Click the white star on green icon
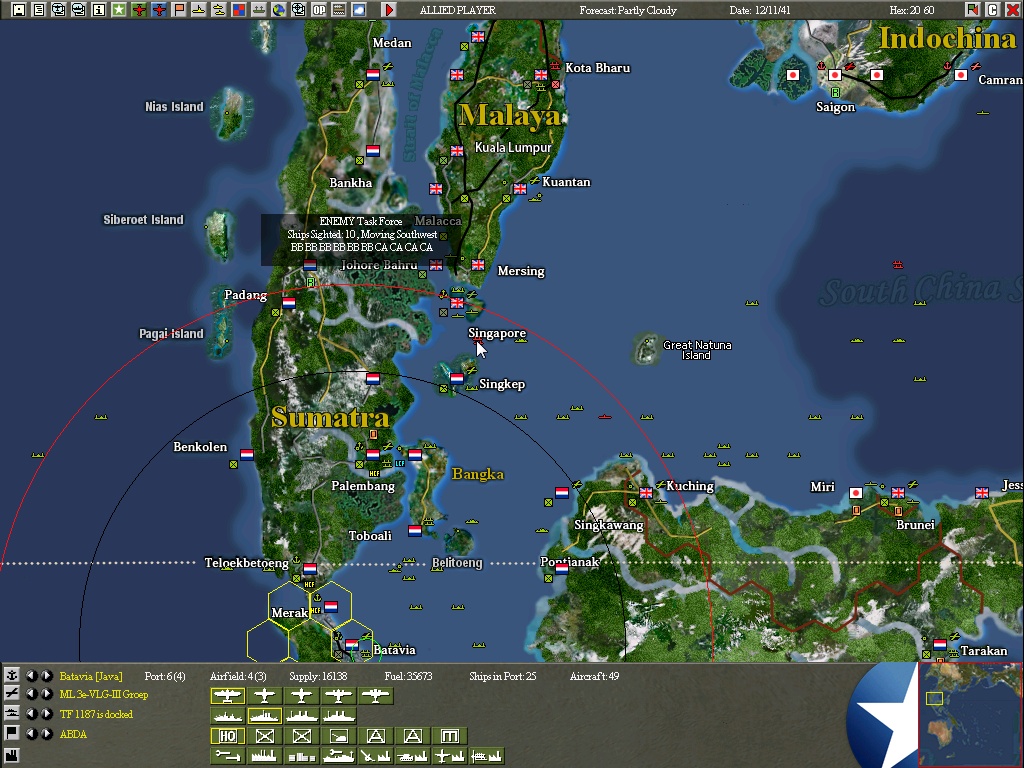 click(x=119, y=10)
